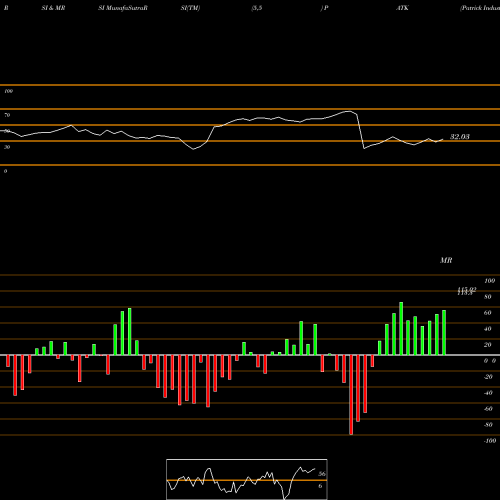
Task: Click the -100 label on MR axis
Action: (x=490, y=441)
